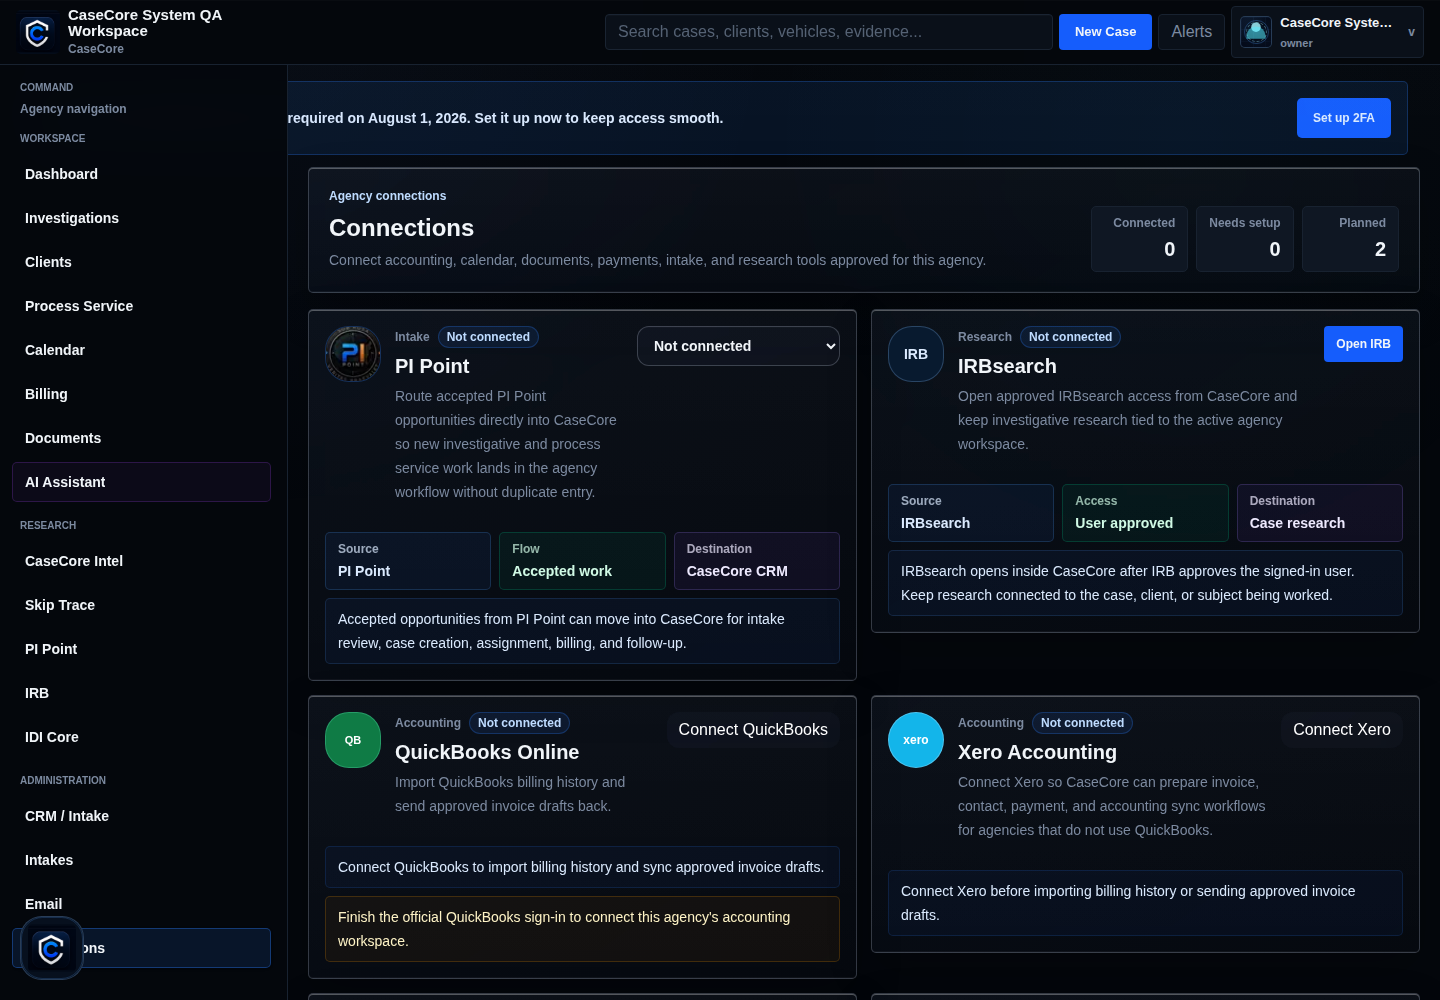Click the Xero Accounting heading
The width and height of the screenshot is (1440, 1000).
click(1037, 752)
